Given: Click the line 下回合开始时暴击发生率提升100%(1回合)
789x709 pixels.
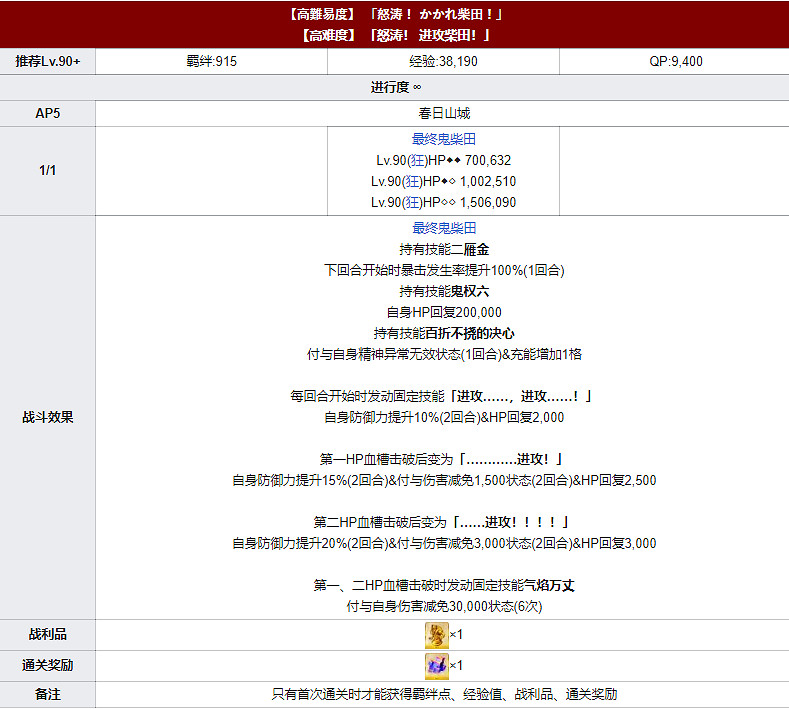Looking at the screenshot, I should click(x=444, y=270).
